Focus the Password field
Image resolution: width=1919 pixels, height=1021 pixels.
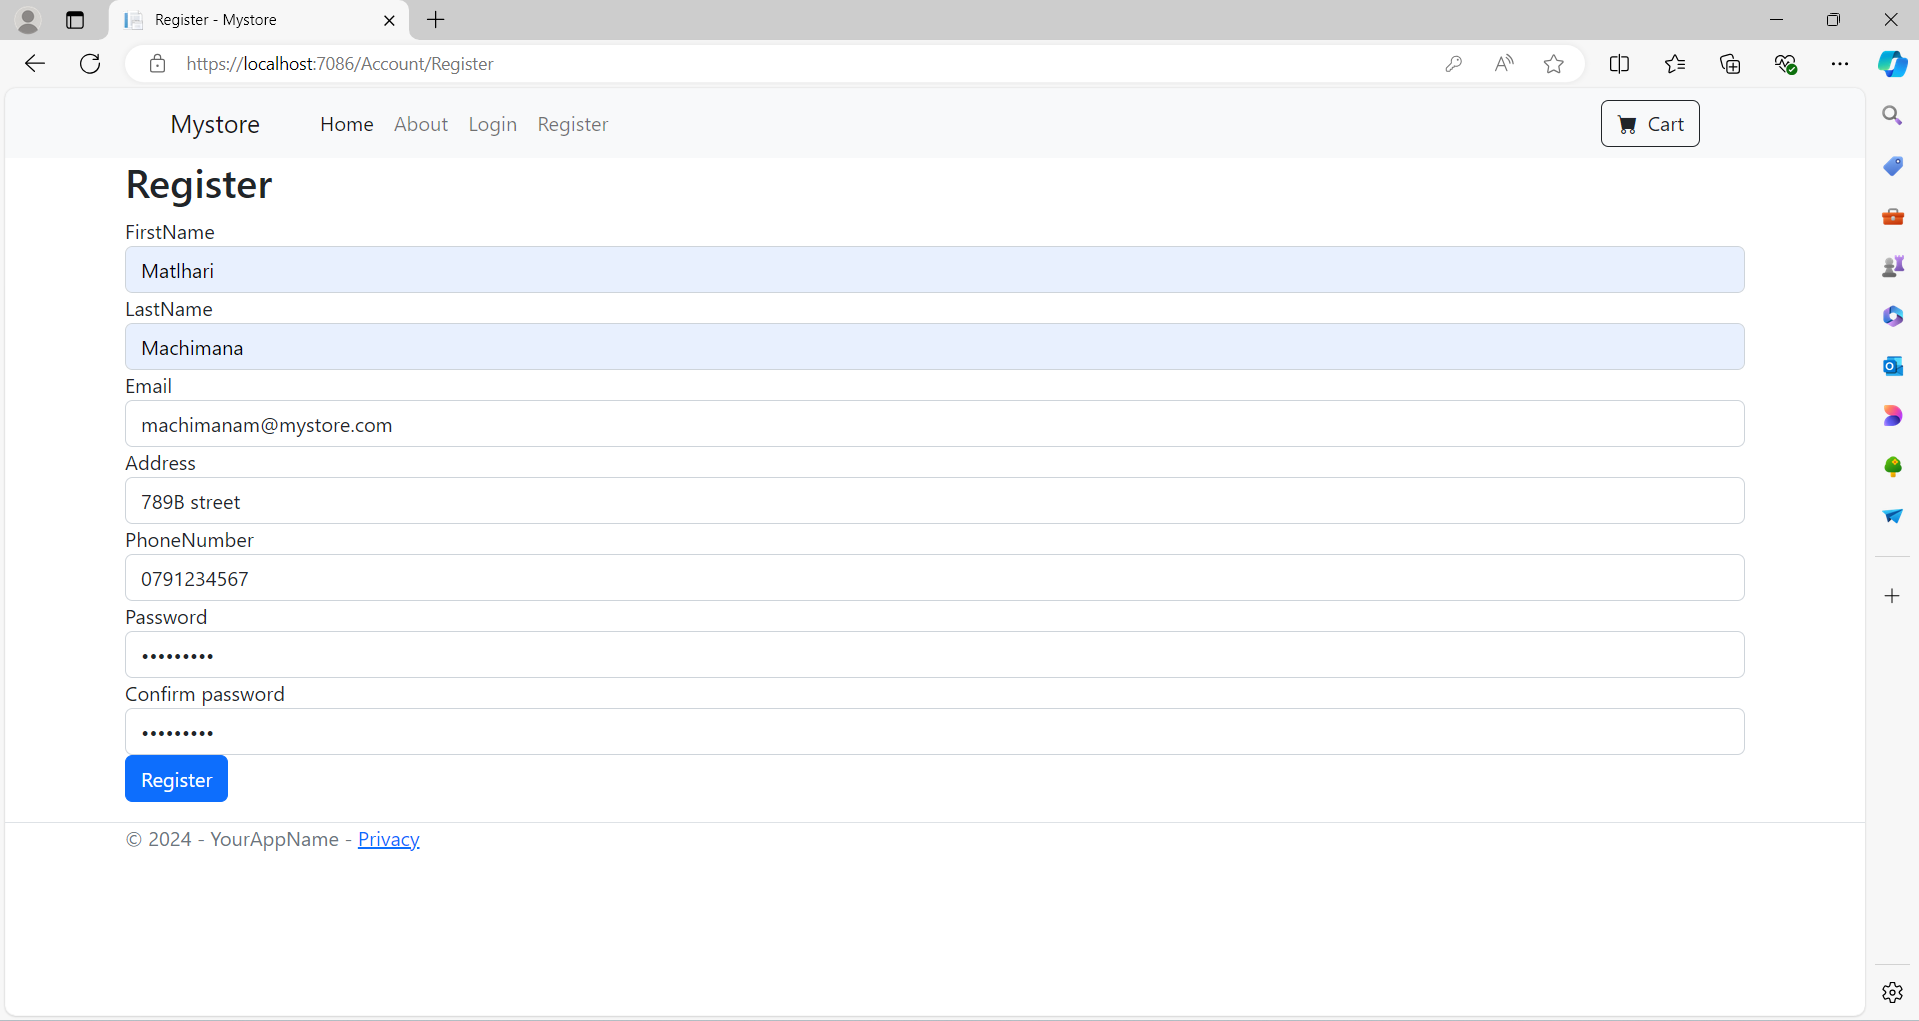(935, 655)
